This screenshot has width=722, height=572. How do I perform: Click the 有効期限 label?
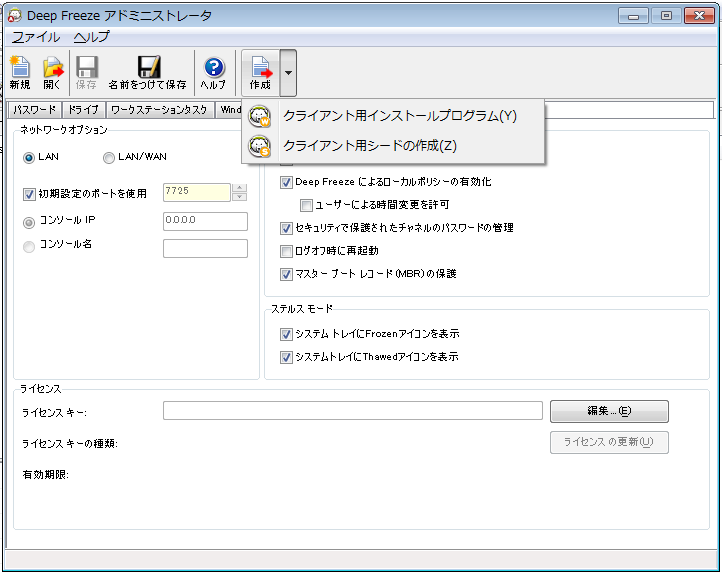[46, 475]
